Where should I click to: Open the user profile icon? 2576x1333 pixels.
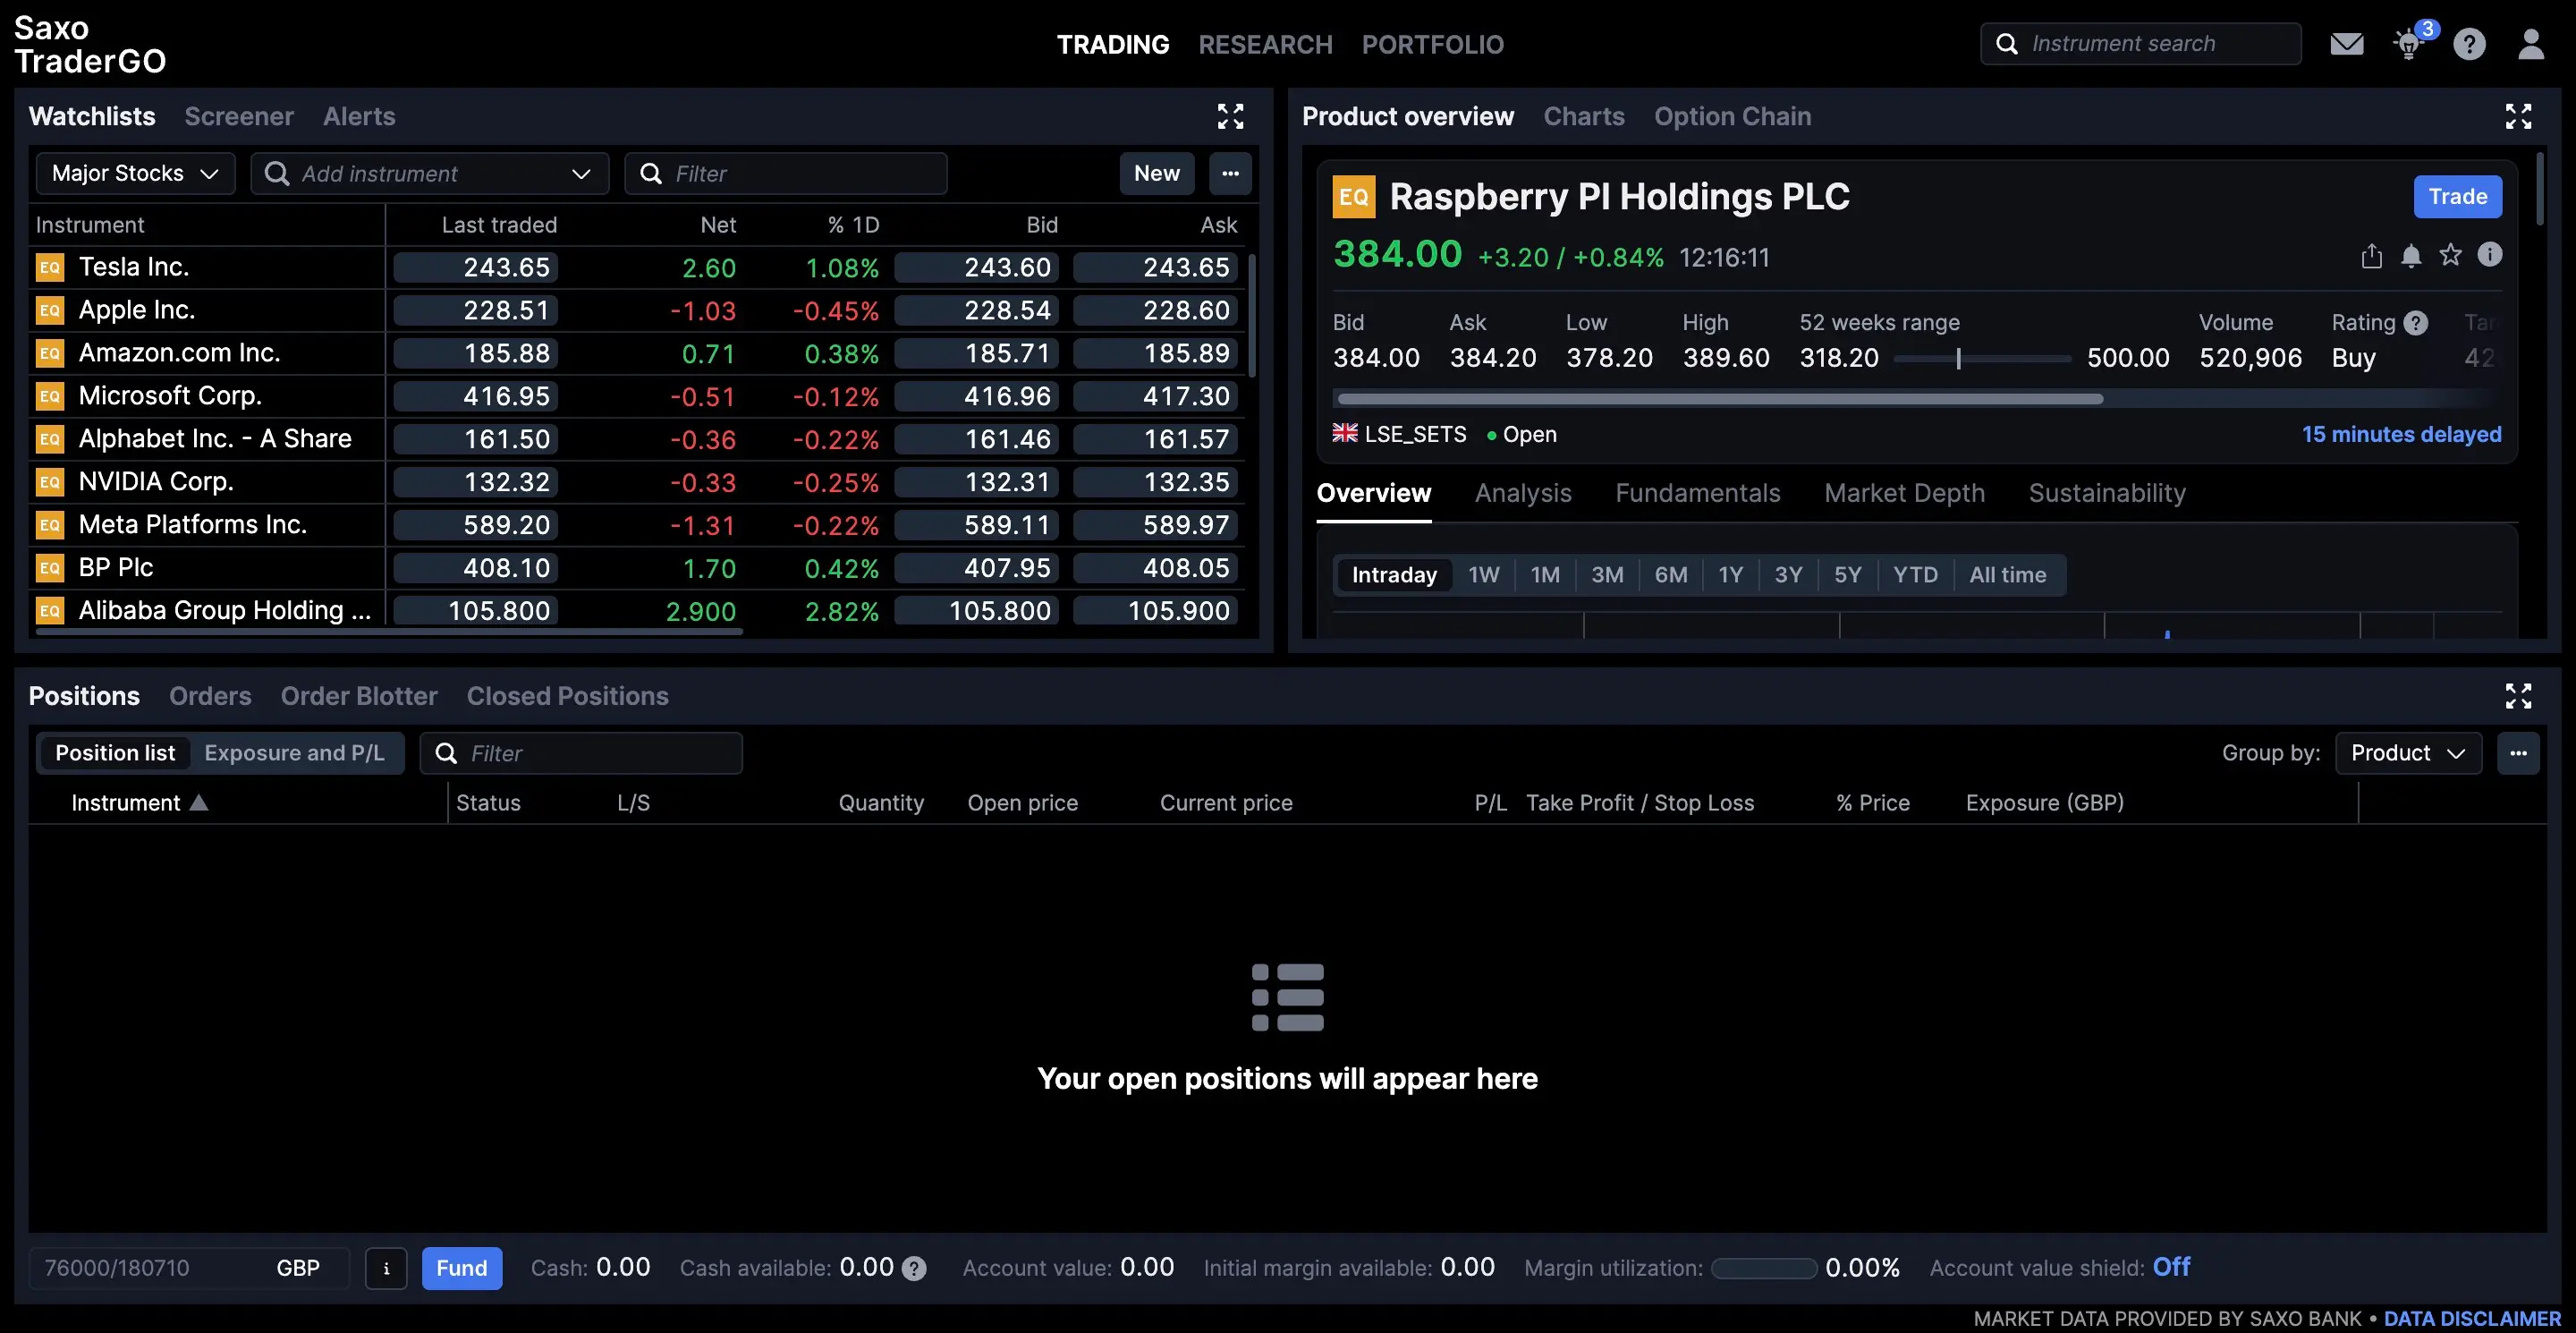[2530, 44]
